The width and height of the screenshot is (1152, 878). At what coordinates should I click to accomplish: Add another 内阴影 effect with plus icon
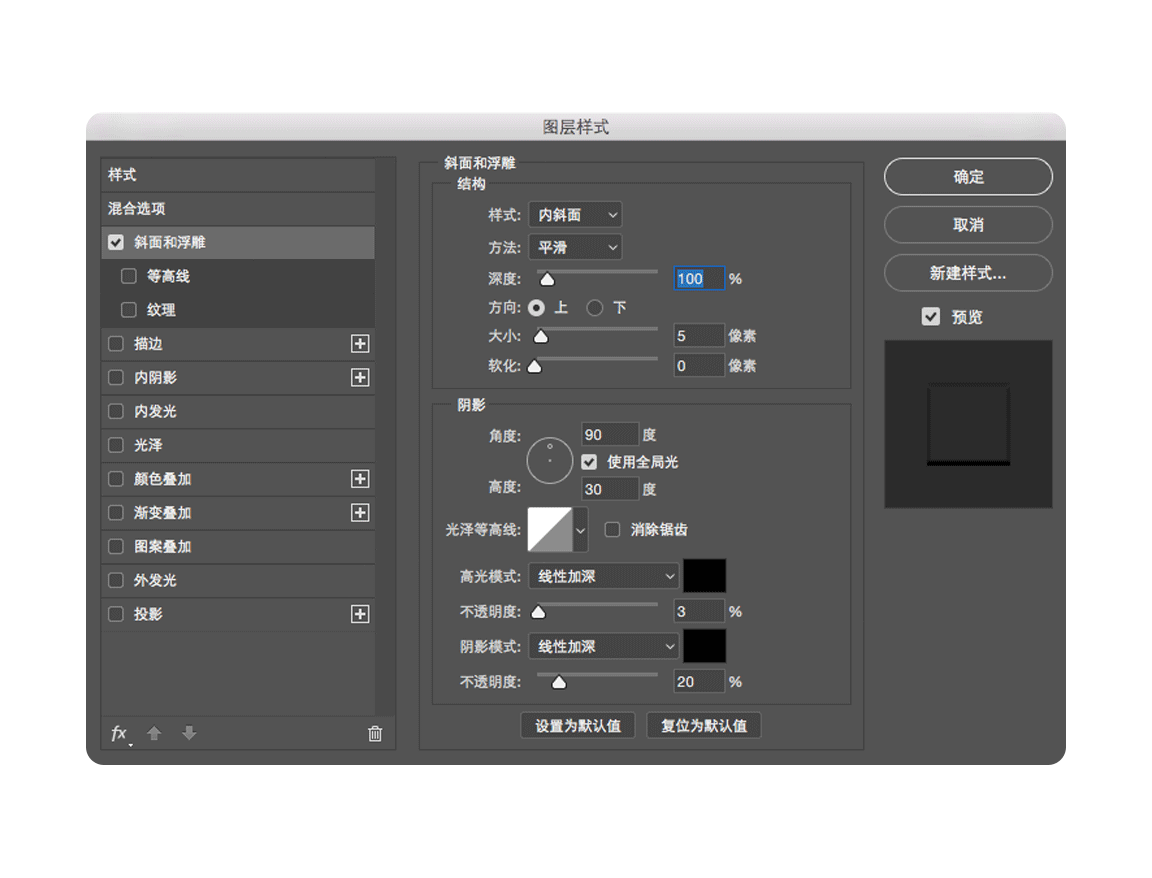[360, 378]
